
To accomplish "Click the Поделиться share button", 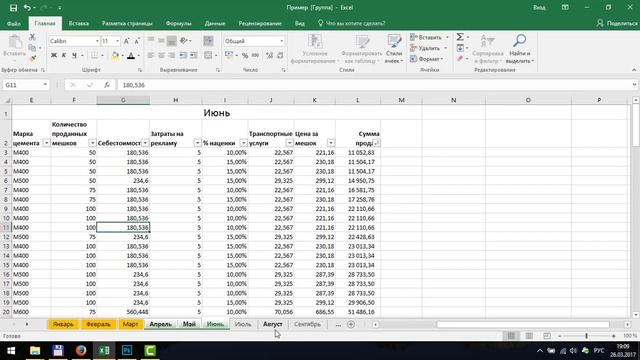I will click(x=617, y=24).
